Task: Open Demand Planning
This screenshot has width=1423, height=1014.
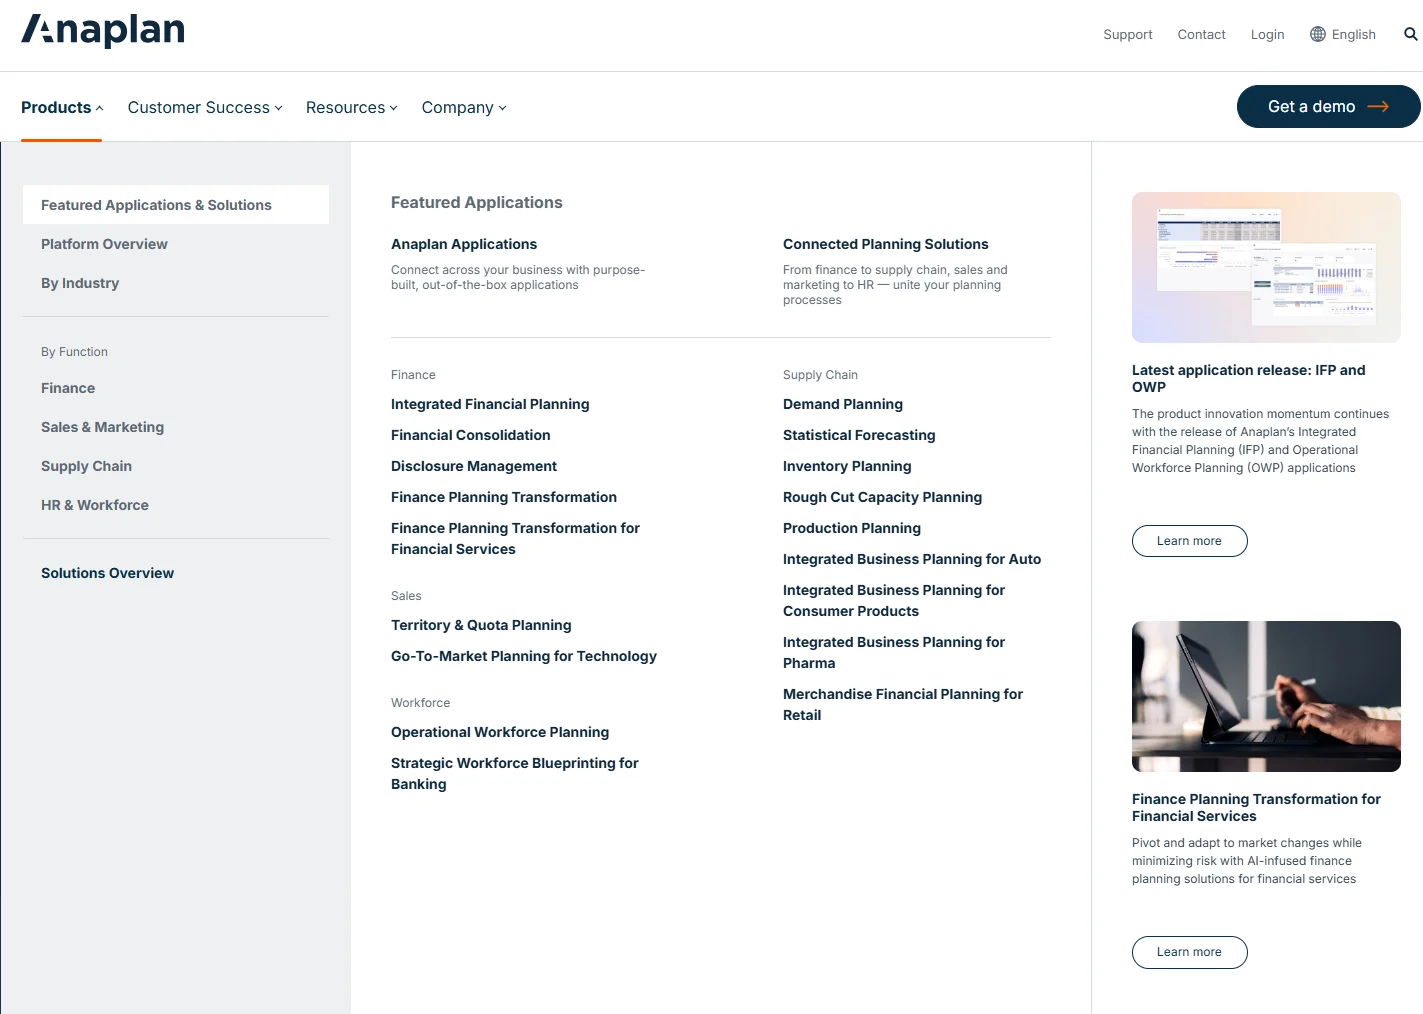Action: tap(843, 404)
